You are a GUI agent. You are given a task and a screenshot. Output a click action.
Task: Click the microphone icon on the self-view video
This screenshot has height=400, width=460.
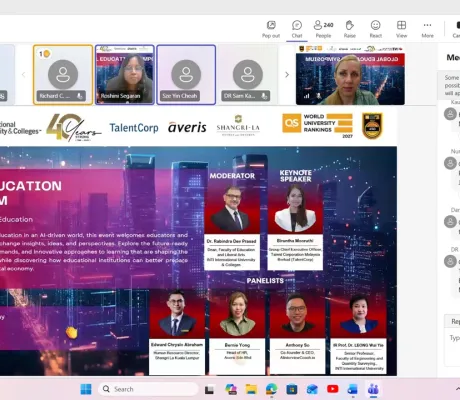click(318, 96)
